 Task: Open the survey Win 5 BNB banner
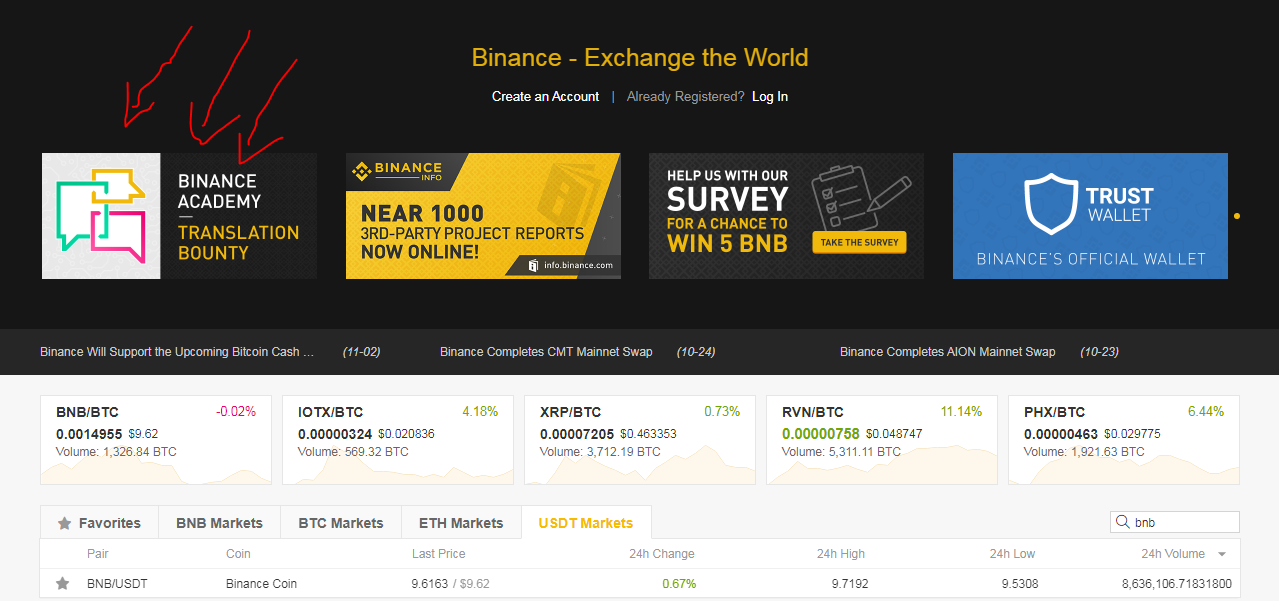click(x=786, y=216)
